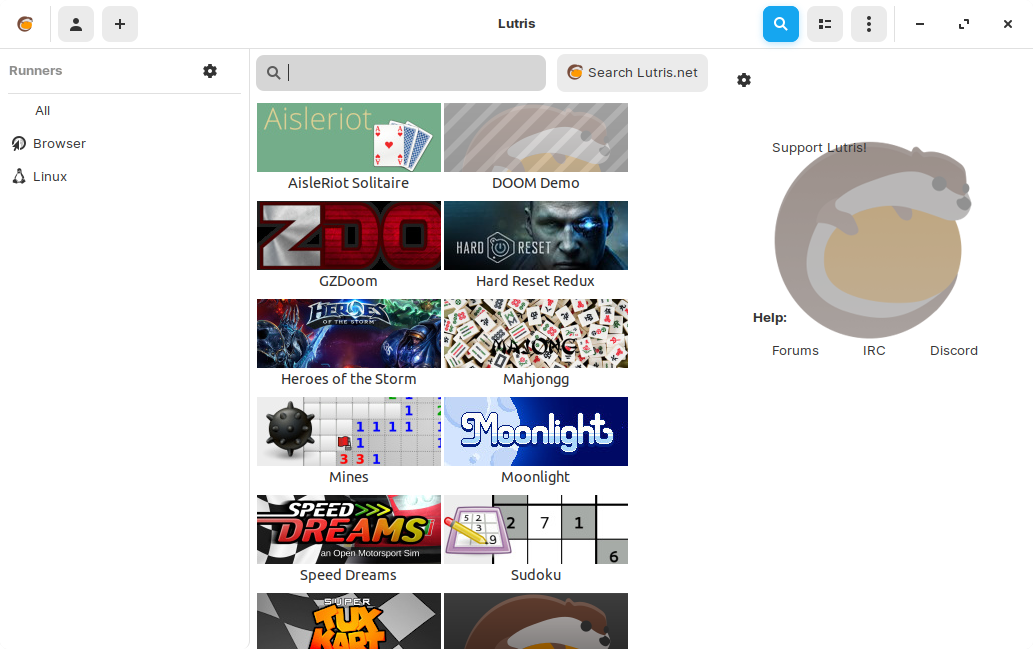
Task: Click the gear icon in right panel
Action: coord(744,80)
